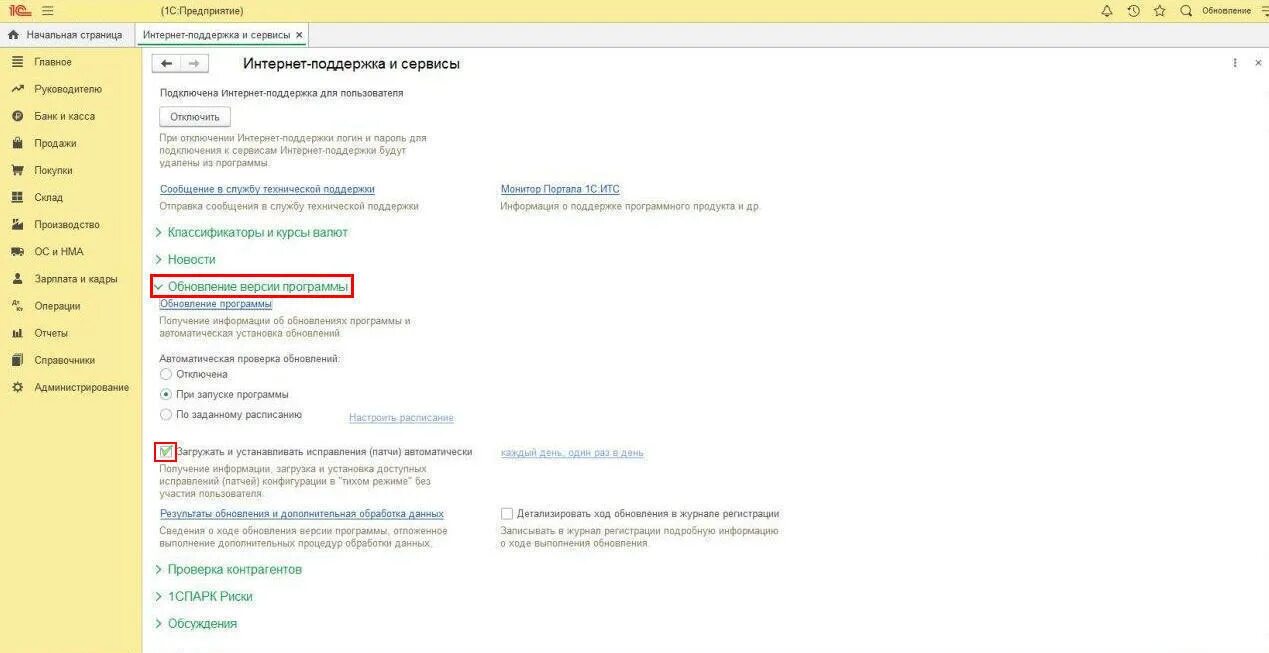
Task: Click the Склад grid icon
Action: 17,197
